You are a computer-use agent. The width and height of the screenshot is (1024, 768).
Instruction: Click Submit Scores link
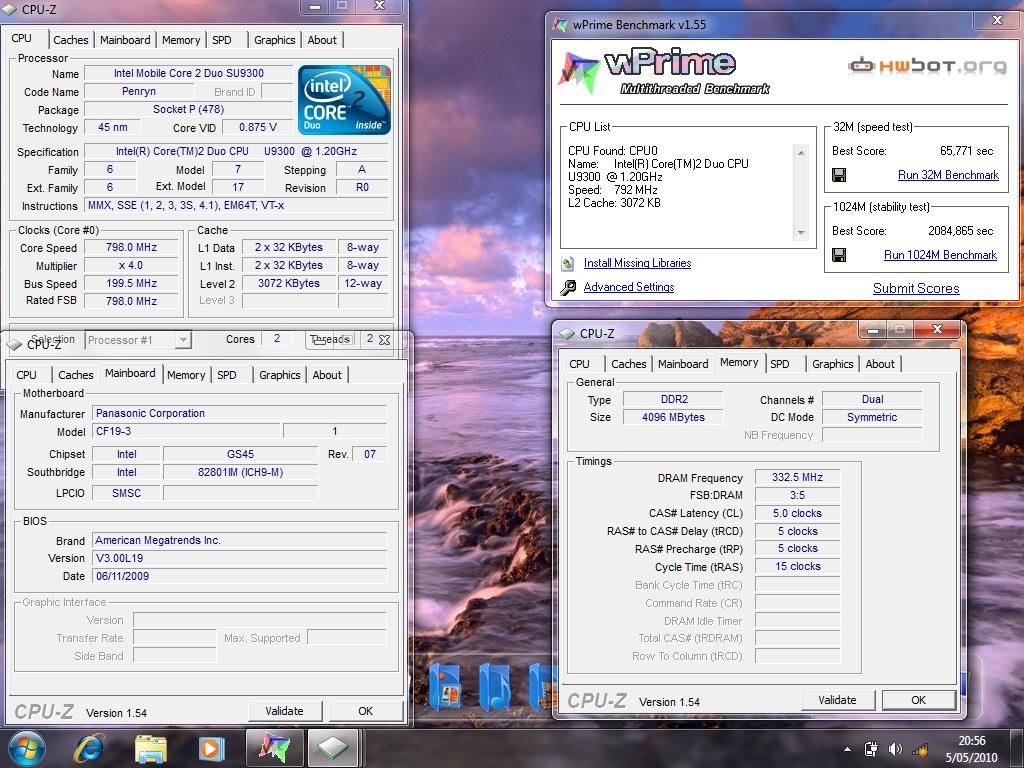click(x=916, y=289)
